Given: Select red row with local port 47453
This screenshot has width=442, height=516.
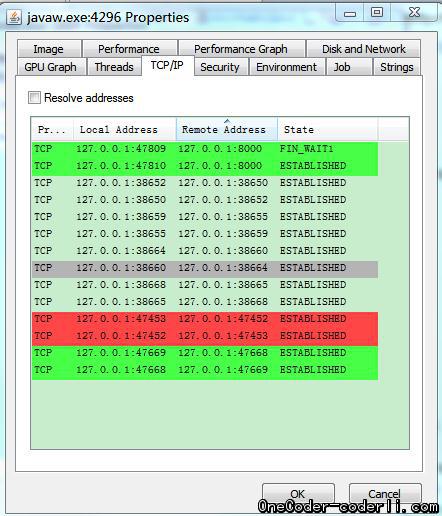Looking at the screenshot, I should click(205, 319).
